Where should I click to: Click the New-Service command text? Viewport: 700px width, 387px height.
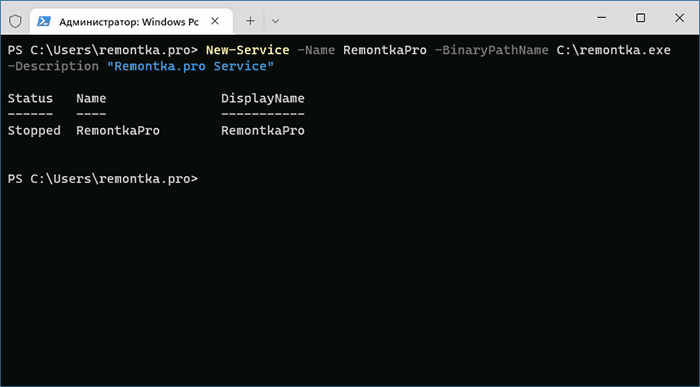247,50
